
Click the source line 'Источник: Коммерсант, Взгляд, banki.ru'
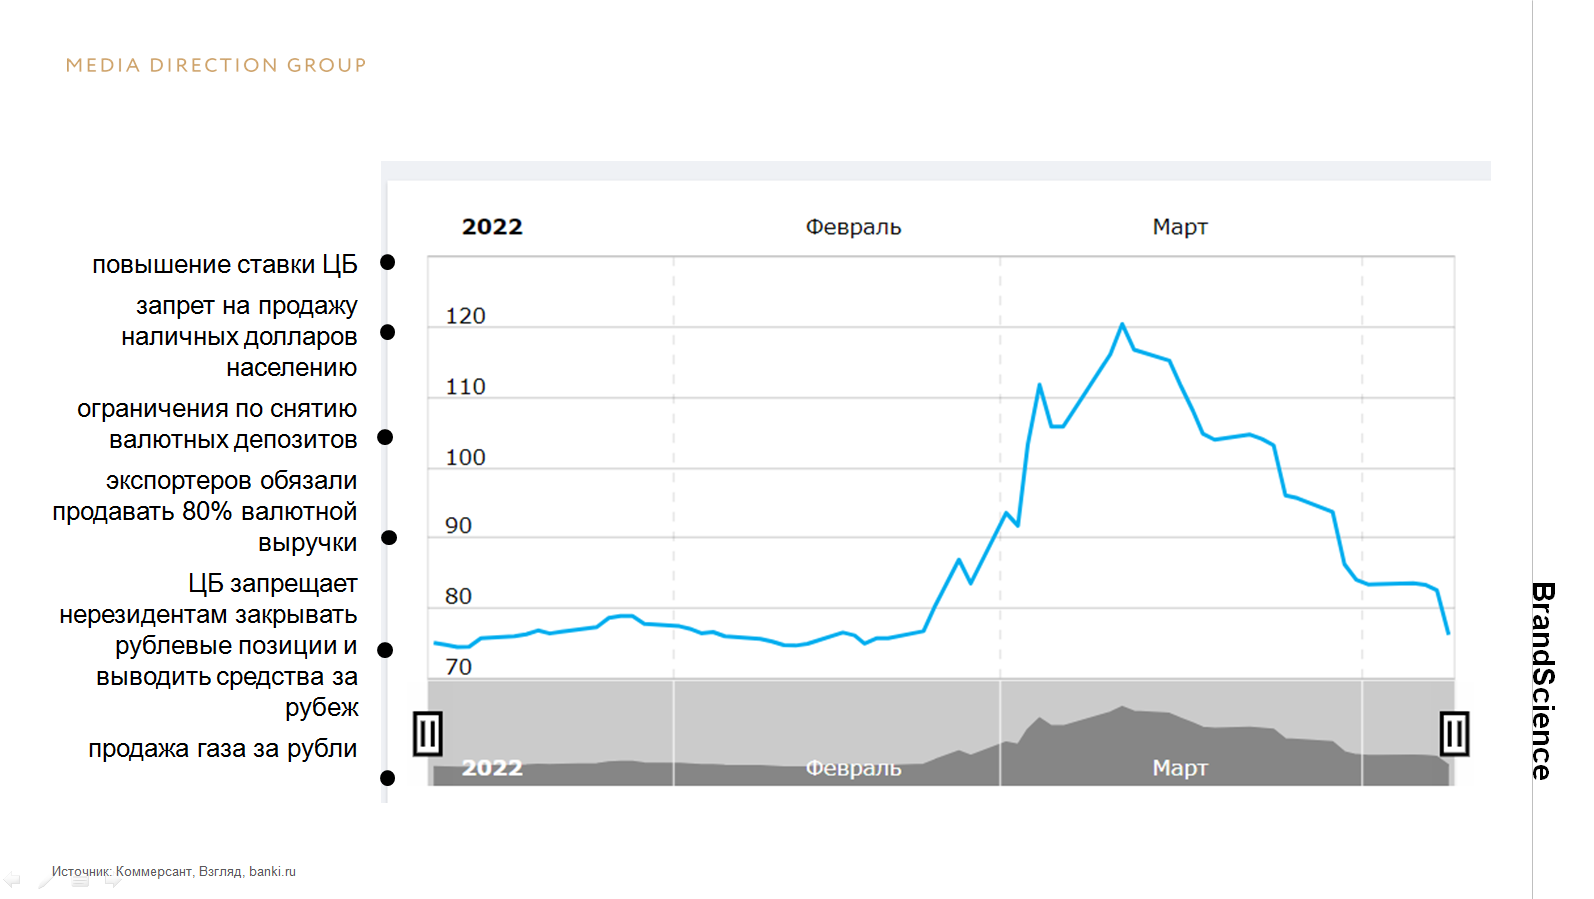174,872
